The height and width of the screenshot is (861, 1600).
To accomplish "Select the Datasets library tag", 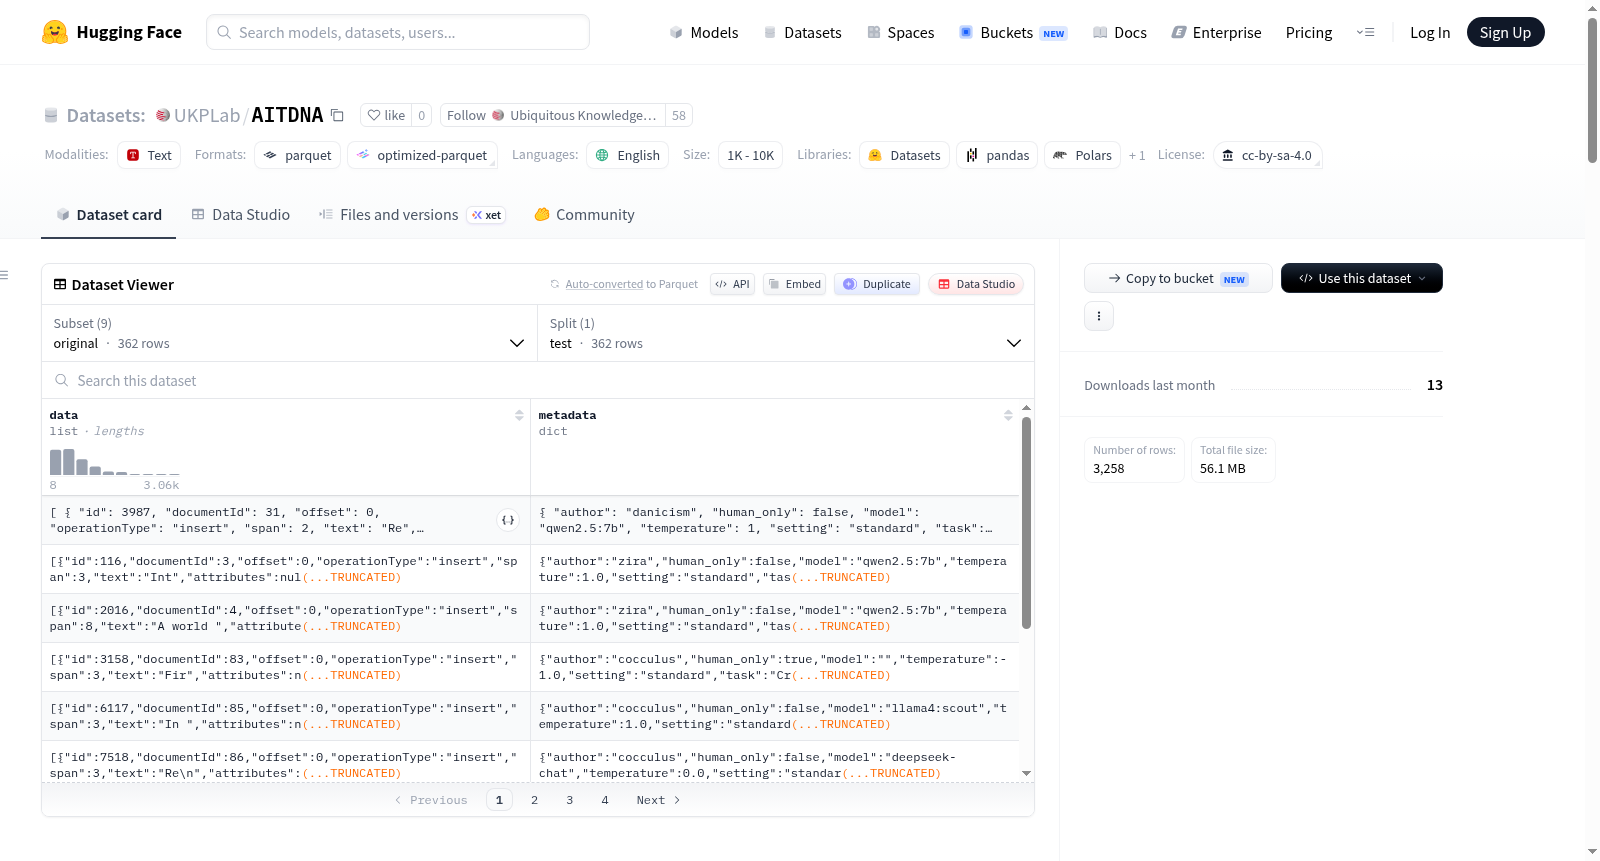I will point(905,155).
